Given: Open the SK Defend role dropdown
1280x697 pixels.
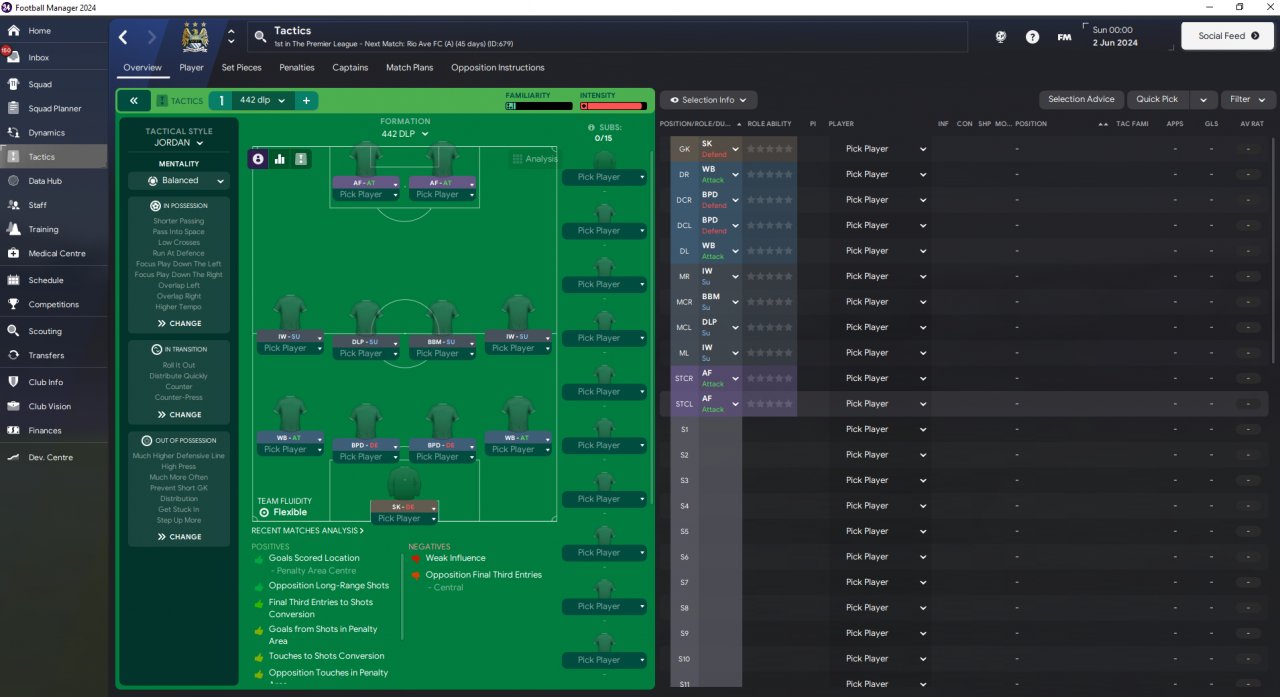Looking at the screenshot, I should click(720, 149).
